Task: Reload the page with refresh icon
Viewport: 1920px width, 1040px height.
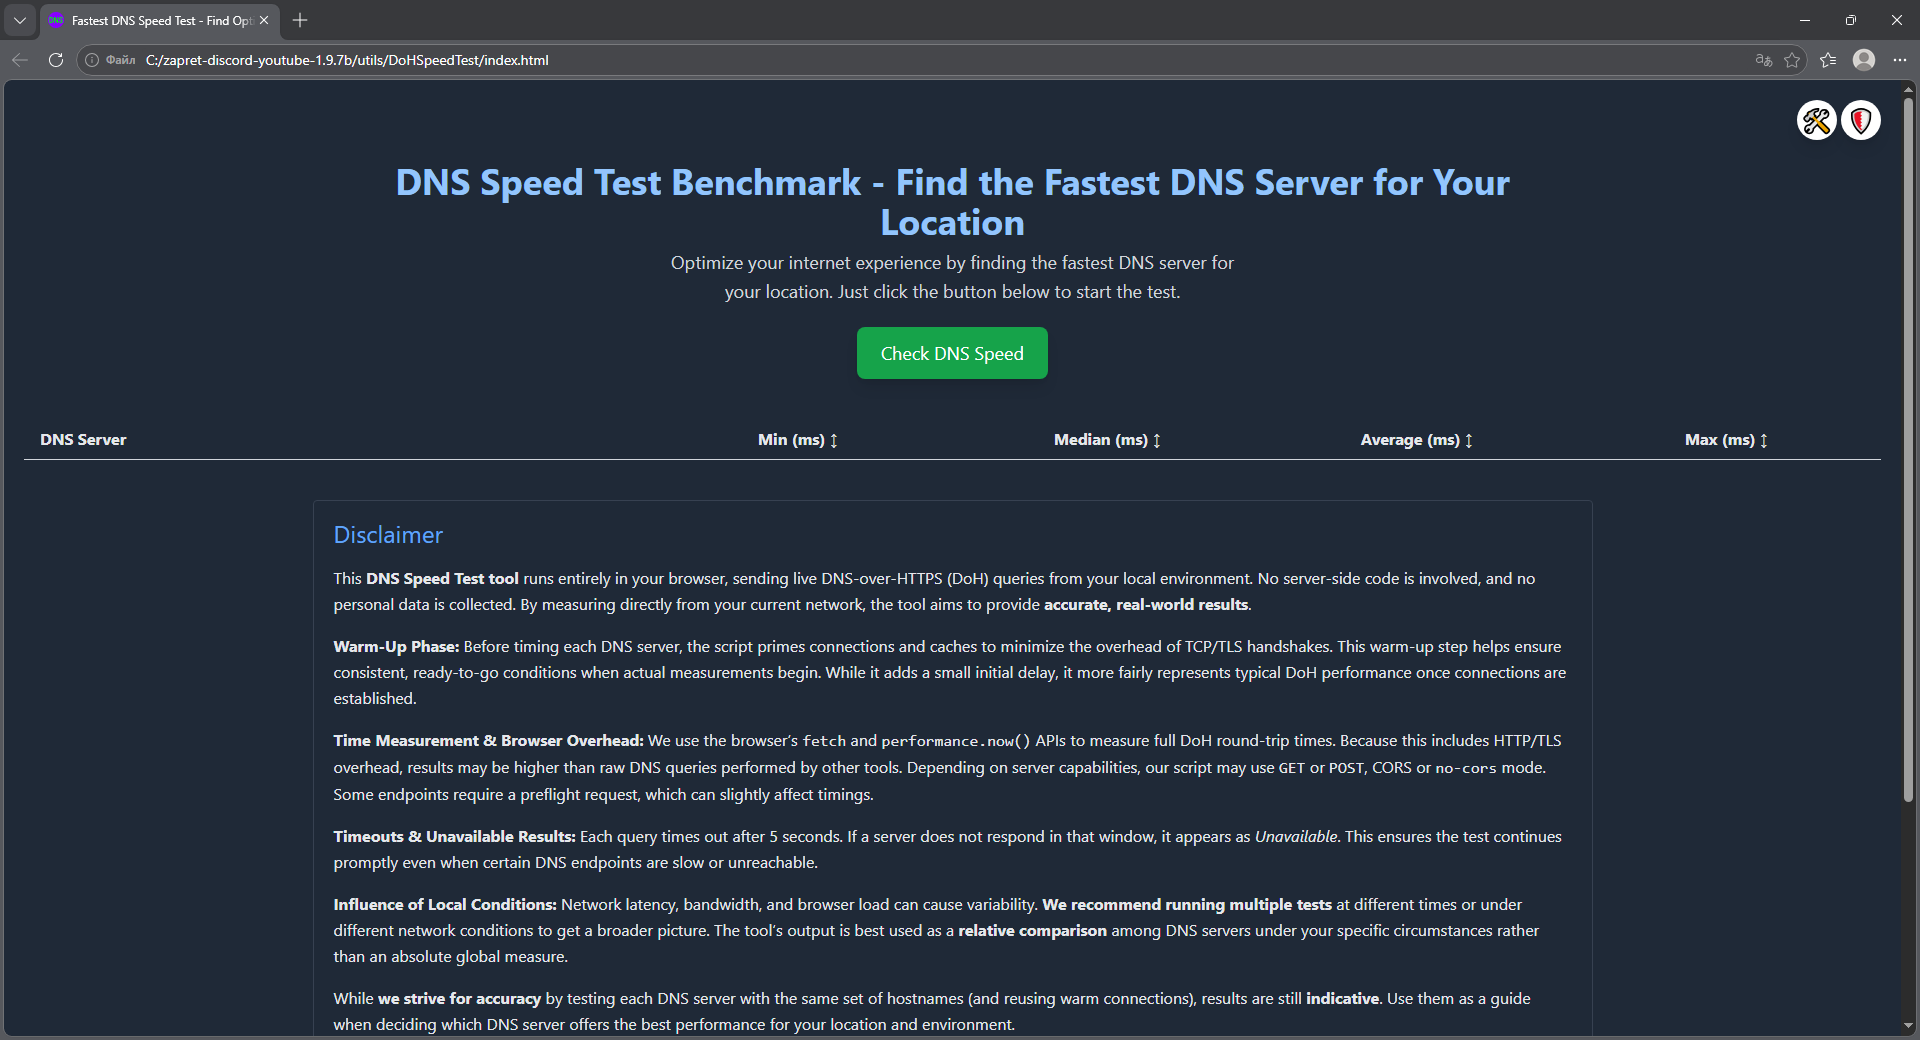Action: [56, 60]
